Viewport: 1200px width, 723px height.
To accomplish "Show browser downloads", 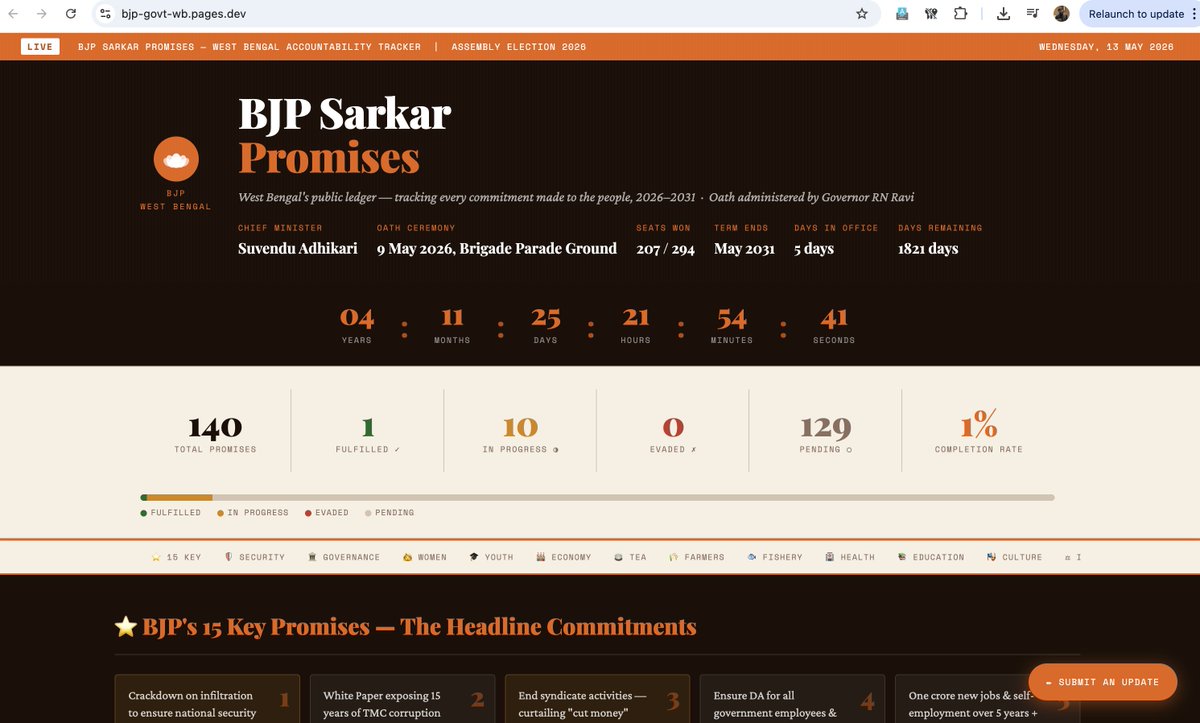I will (x=1004, y=14).
